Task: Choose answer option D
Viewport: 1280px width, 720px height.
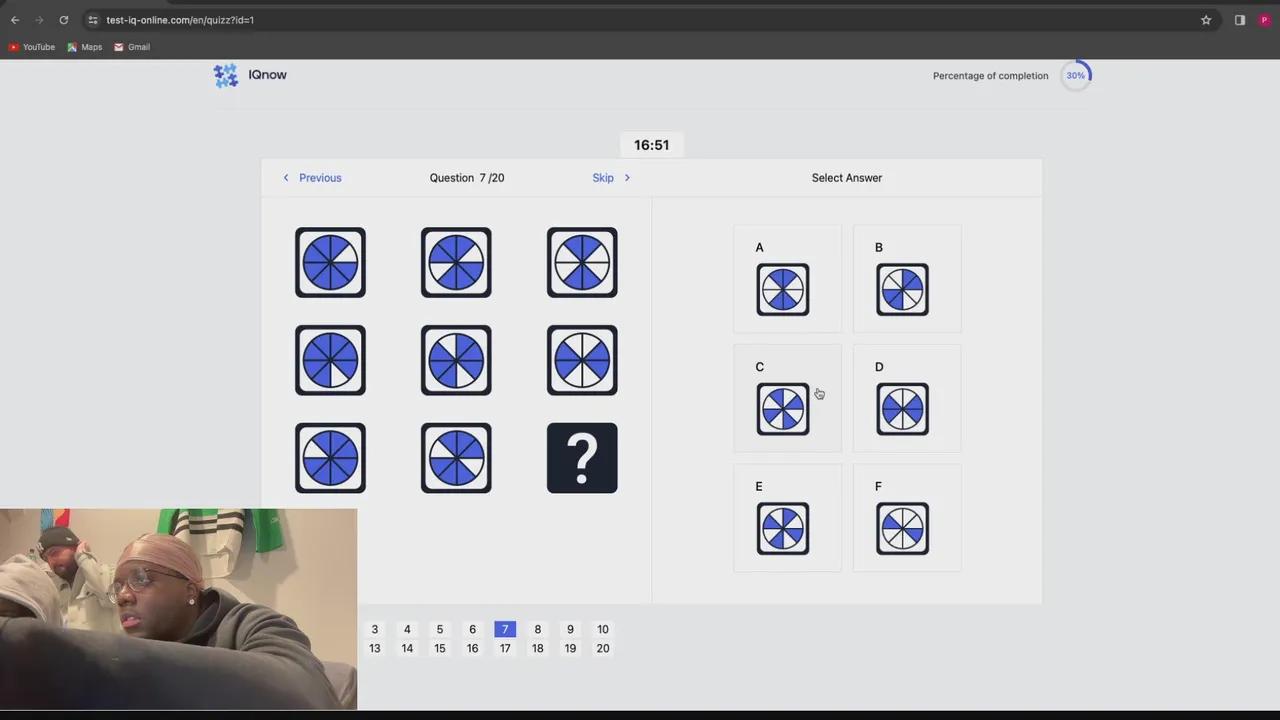Action: click(x=907, y=398)
